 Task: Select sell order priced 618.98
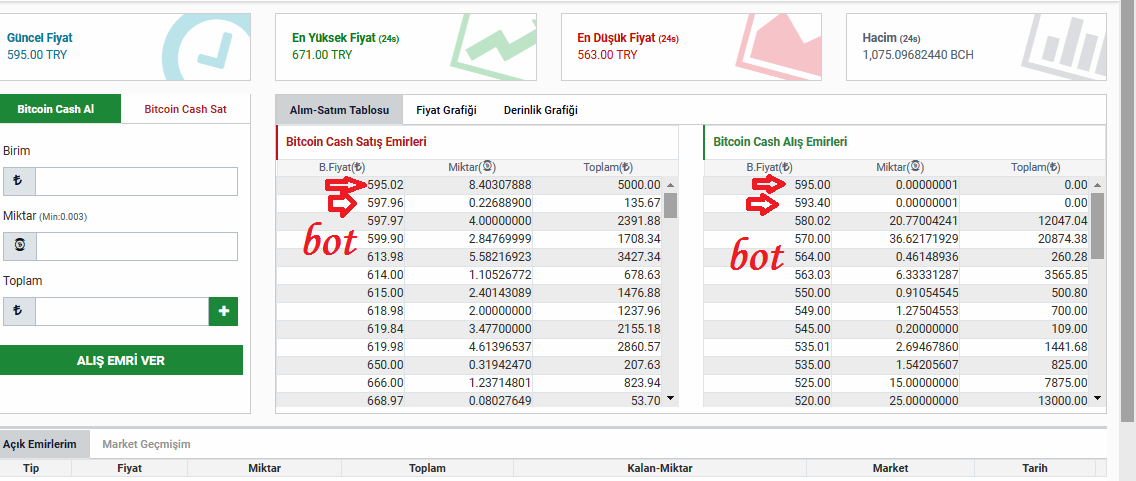[469, 311]
